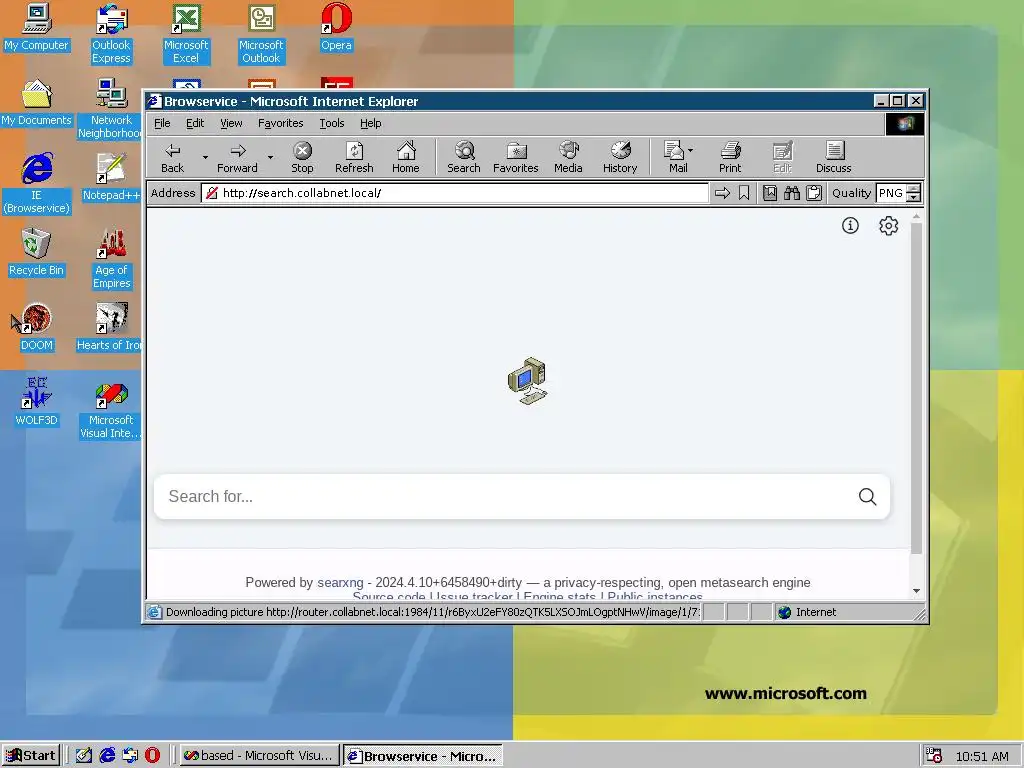Image resolution: width=1024 pixels, height=768 pixels.
Task: Click the bookmark icon beside address bar
Action: click(744, 193)
